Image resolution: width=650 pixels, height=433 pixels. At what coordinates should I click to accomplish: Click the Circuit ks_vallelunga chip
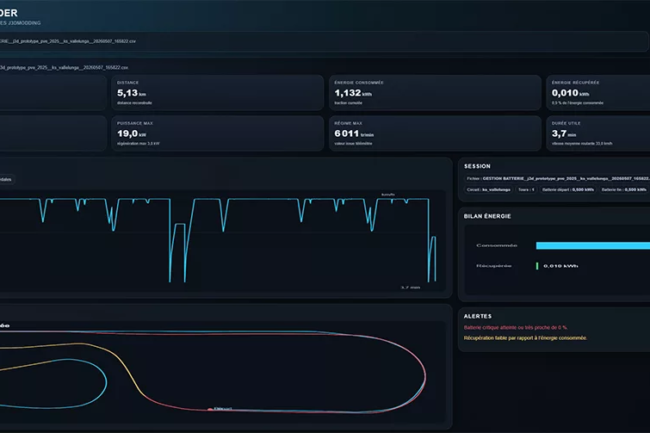(x=488, y=190)
